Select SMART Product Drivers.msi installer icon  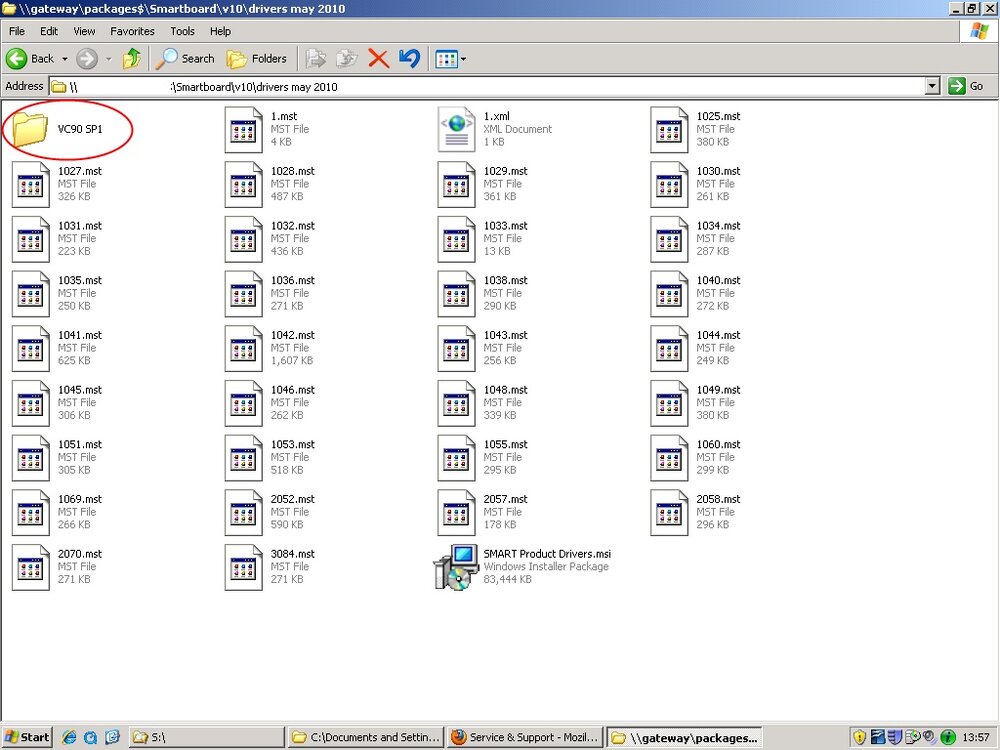pos(455,568)
